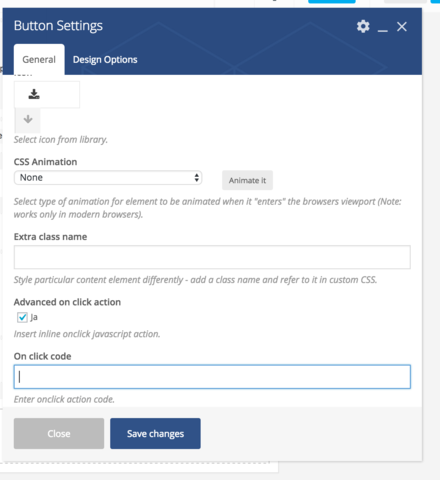The image size is (440, 480).
Task: Click the gray button above panel's corner
Action: (405, 1)
